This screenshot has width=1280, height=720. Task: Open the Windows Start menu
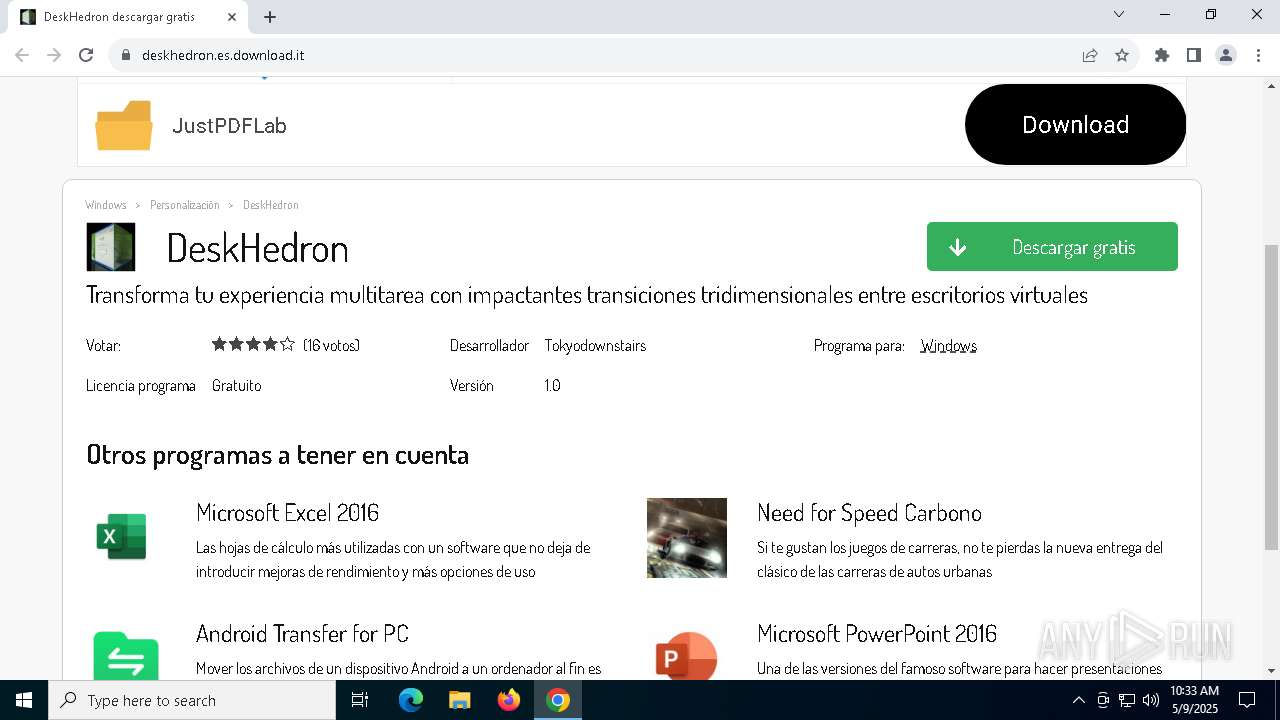pos(24,700)
